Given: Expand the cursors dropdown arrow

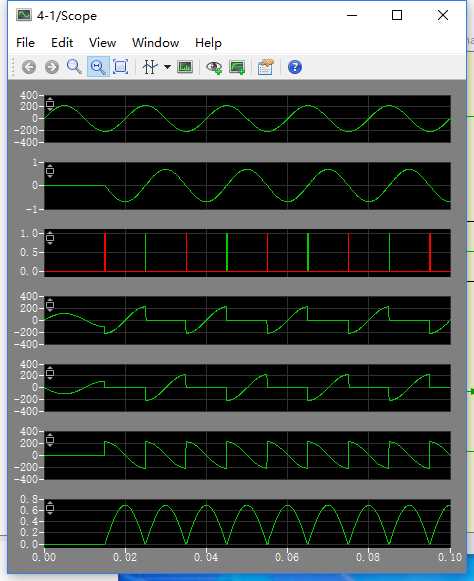Looking at the screenshot, I should click(x=168, y=67).
